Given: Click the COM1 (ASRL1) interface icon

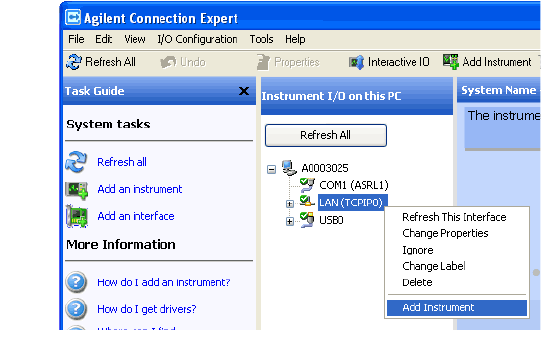Looking at the screenshot, I should pyautogui.click(x=307, y=185).
